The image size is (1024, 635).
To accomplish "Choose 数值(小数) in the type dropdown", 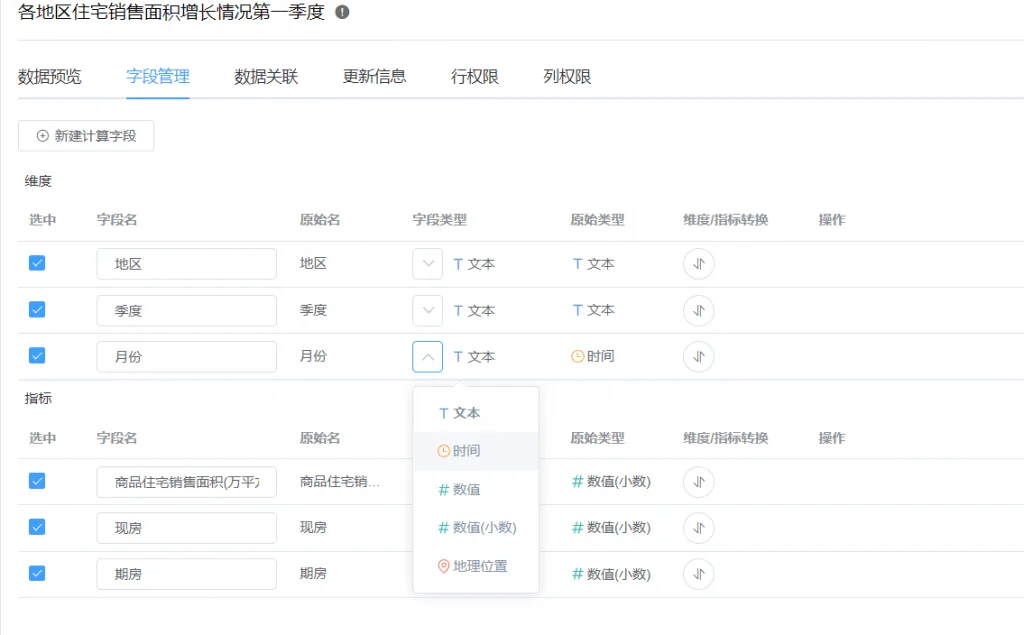I will (x=475, y=527).
